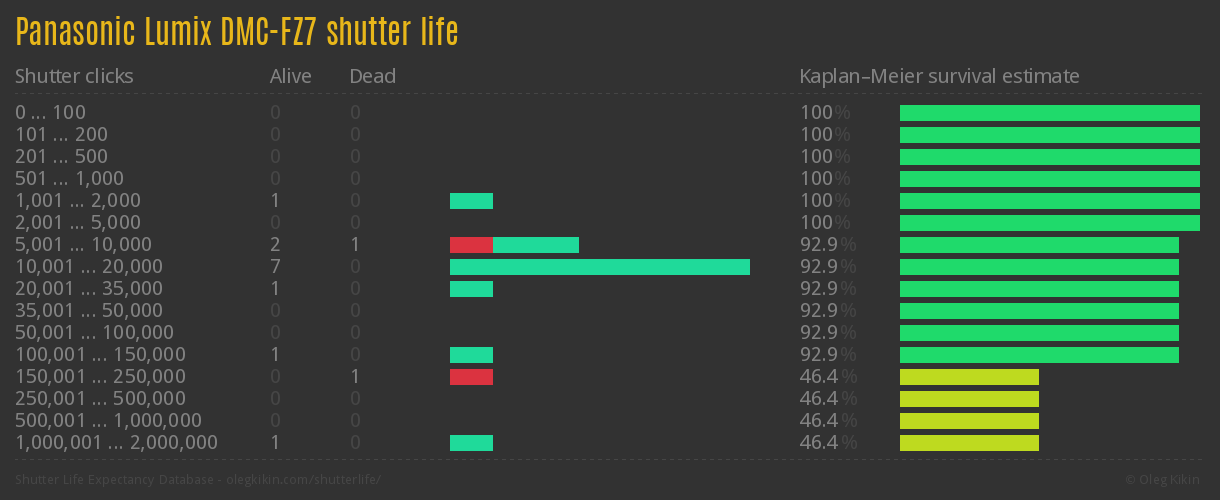Select the Kaplan–Meier survival estimate header
1220x500 pixels.
pyautogui.click(x=939, y=76)
